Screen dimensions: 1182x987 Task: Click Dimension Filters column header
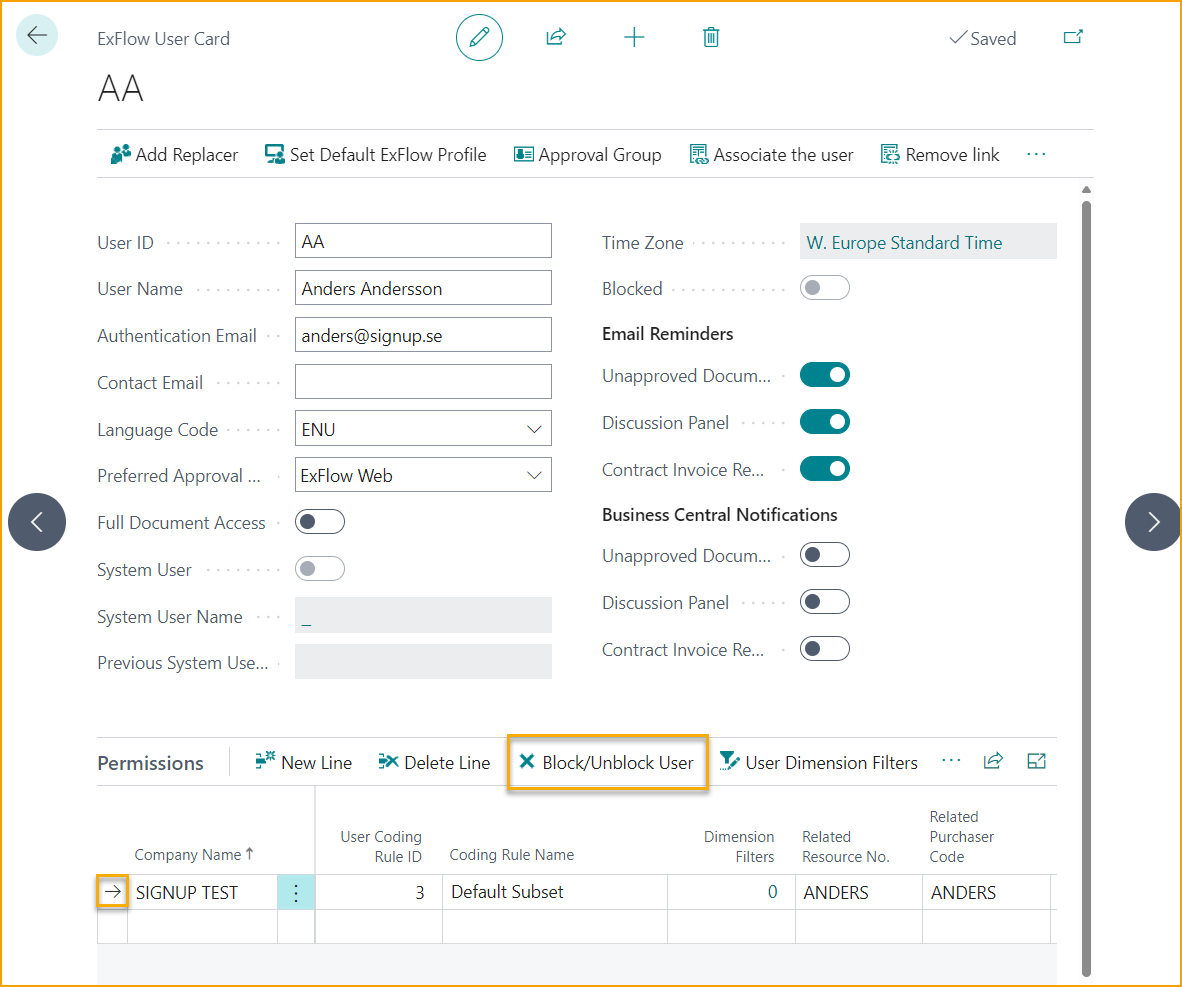tap(739, 846)
